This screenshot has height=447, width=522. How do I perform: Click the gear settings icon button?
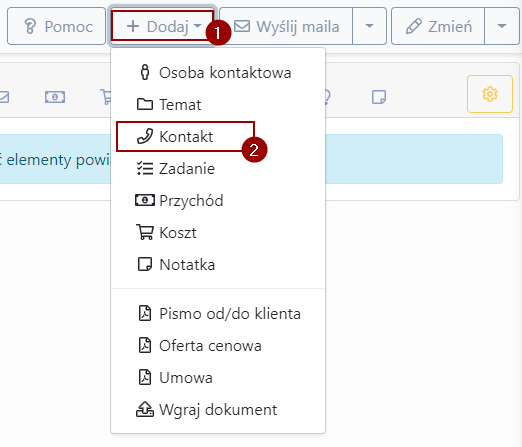click(490, 94)
